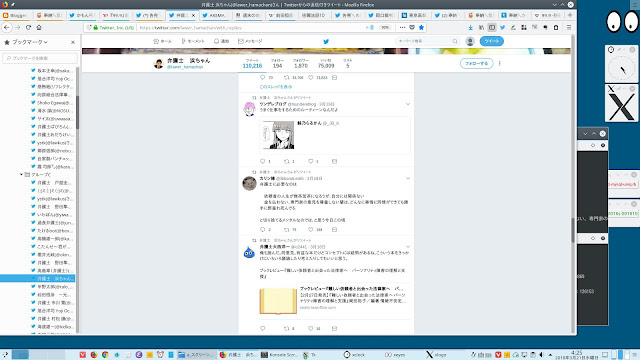The width and height of the screenshot is (640, 360).
Task: Open Twitter Messages nav link
Action: point(250,41)
